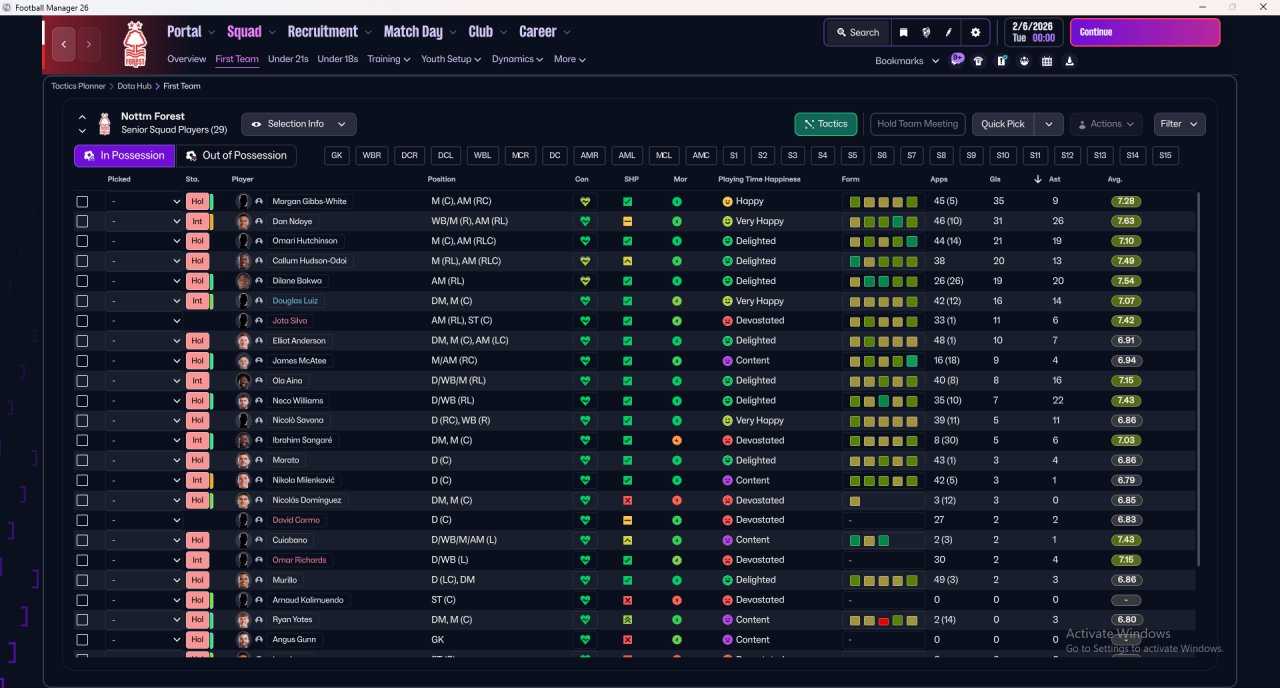Screen dimensions: 1280x688
Task: Open the messages icon with 9+ badge
Action: pyautogui.click(x=957, y=60)
